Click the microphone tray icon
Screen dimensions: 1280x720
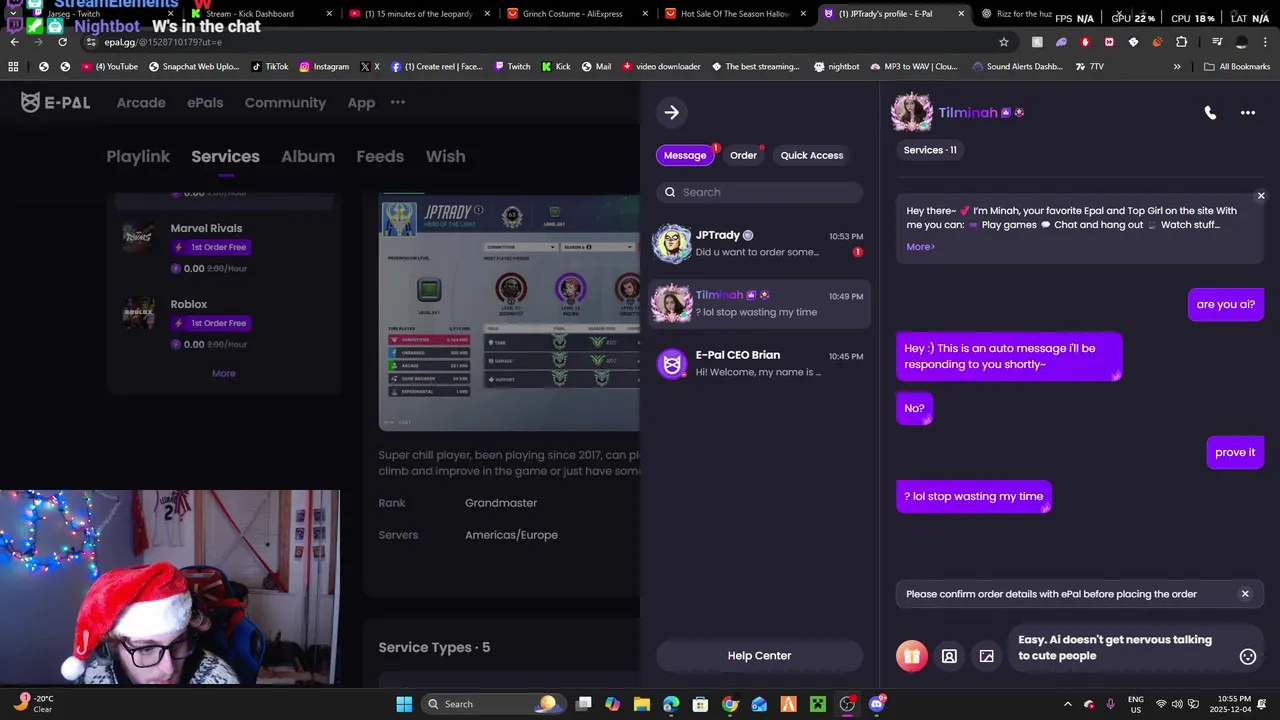pos(1110,704)
